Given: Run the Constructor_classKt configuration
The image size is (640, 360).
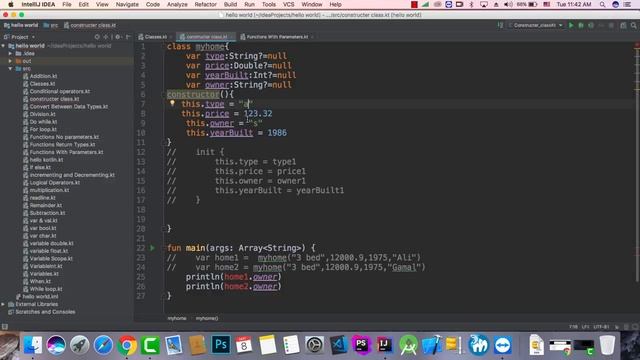Looking at the screenshot, I should (x=571, y=25).
